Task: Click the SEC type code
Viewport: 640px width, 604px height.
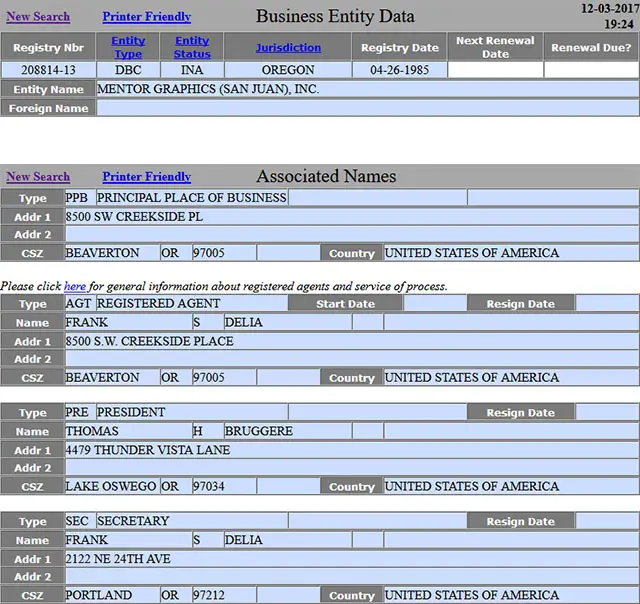Action: [77, 521]
